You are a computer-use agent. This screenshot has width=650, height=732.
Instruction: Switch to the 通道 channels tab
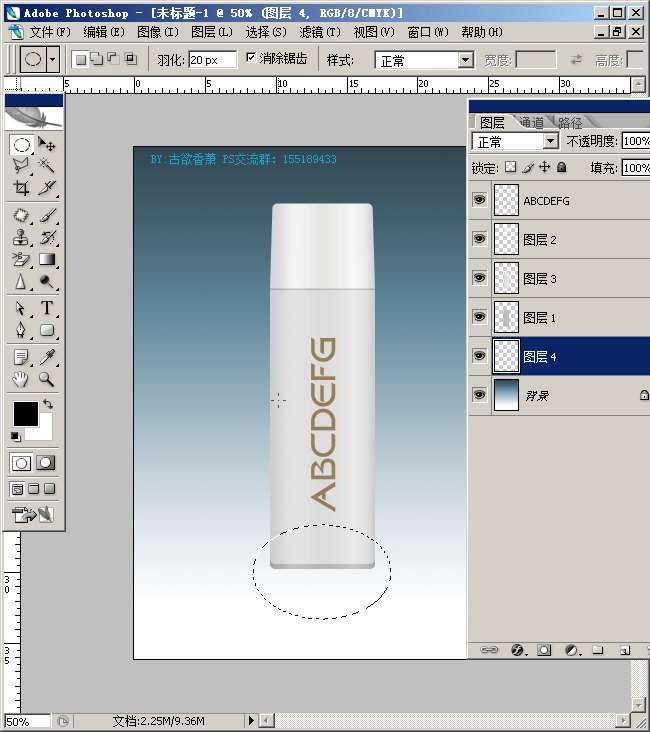point(531,123)
